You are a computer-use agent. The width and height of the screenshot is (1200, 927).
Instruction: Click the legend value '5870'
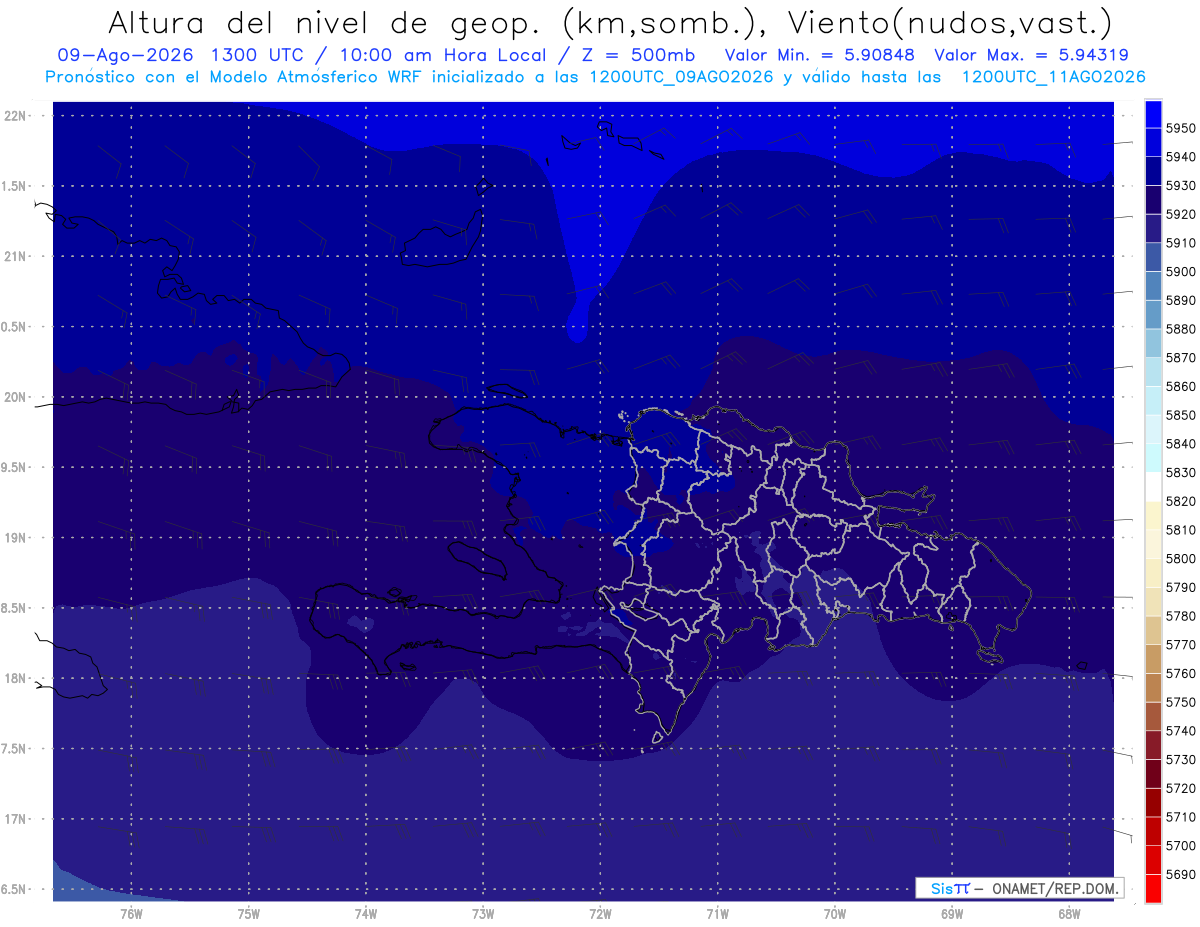1181,357
